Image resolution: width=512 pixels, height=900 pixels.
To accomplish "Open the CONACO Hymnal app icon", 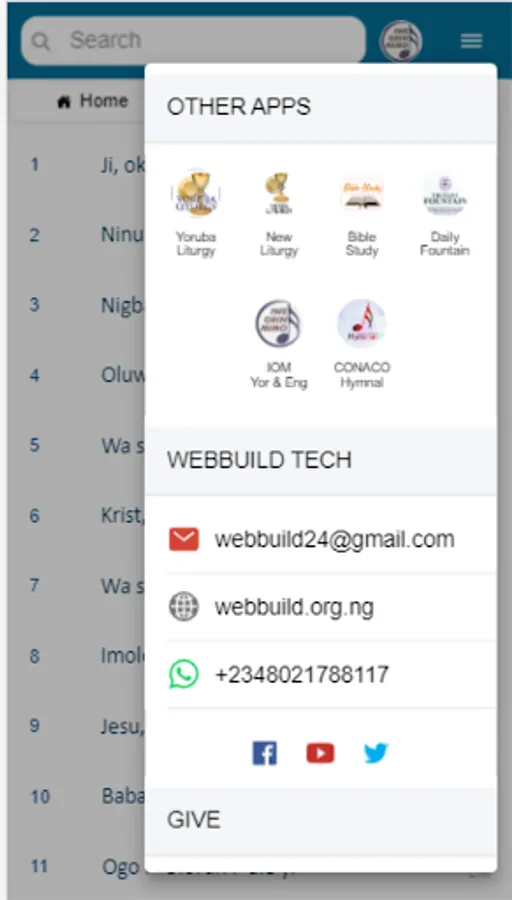I will (362, 323).
